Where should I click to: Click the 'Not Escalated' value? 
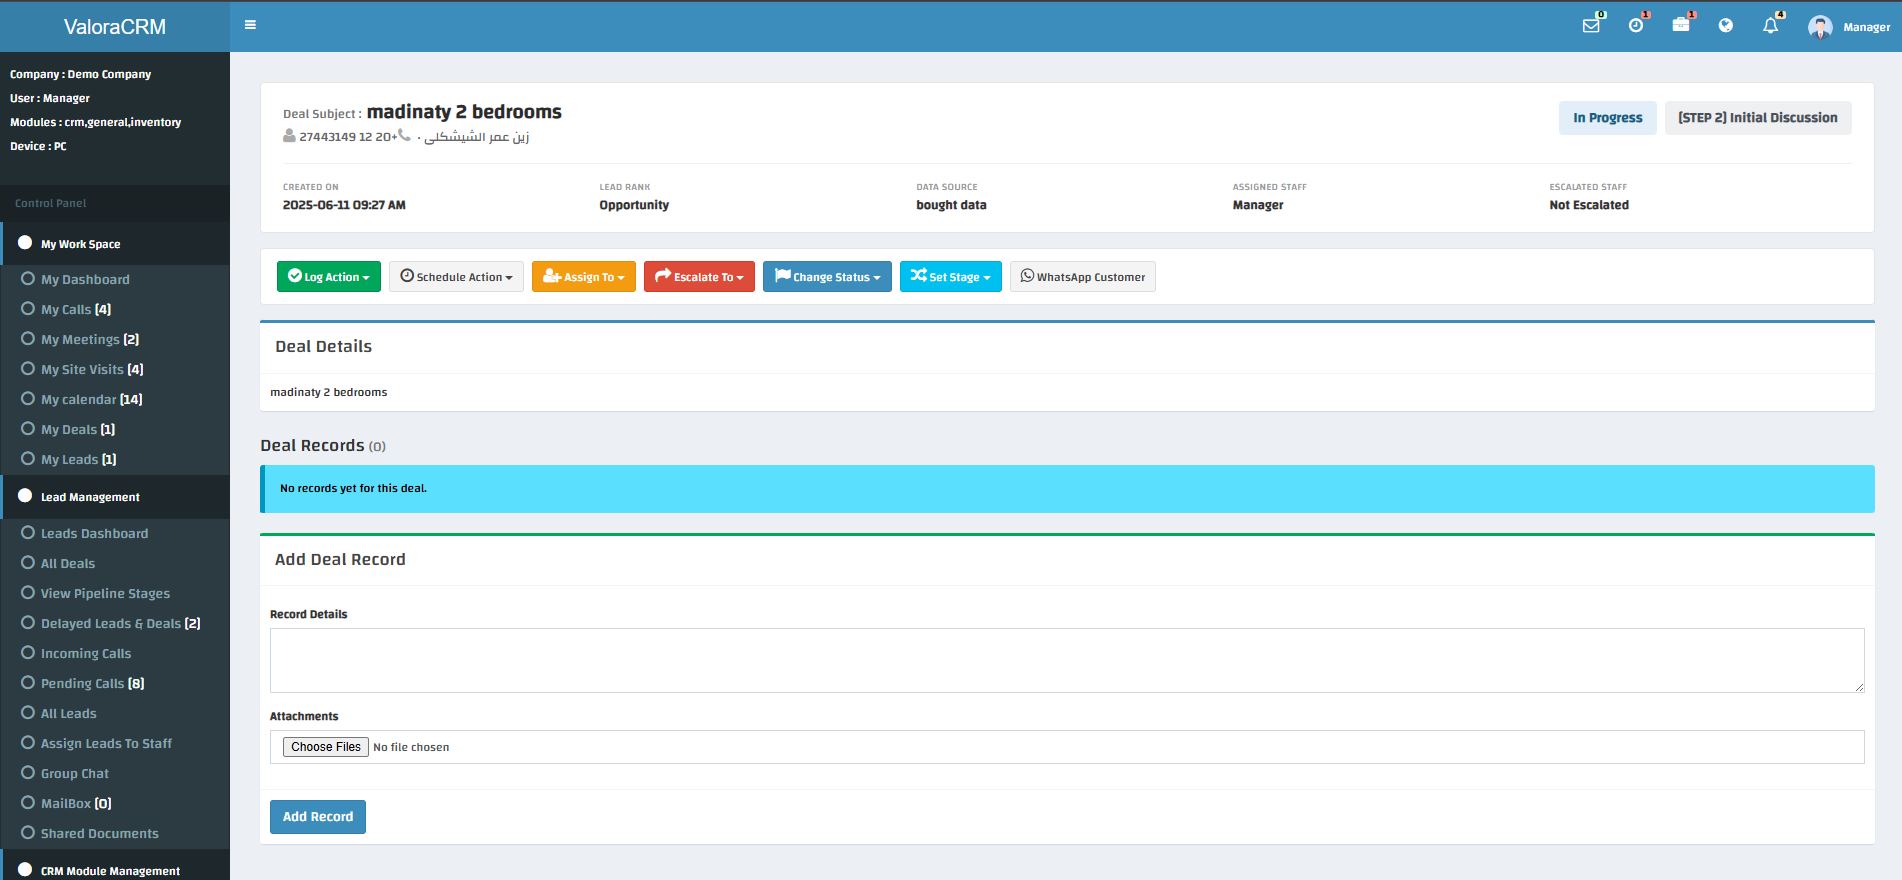pyautogui.click(x=1589, y=205)
